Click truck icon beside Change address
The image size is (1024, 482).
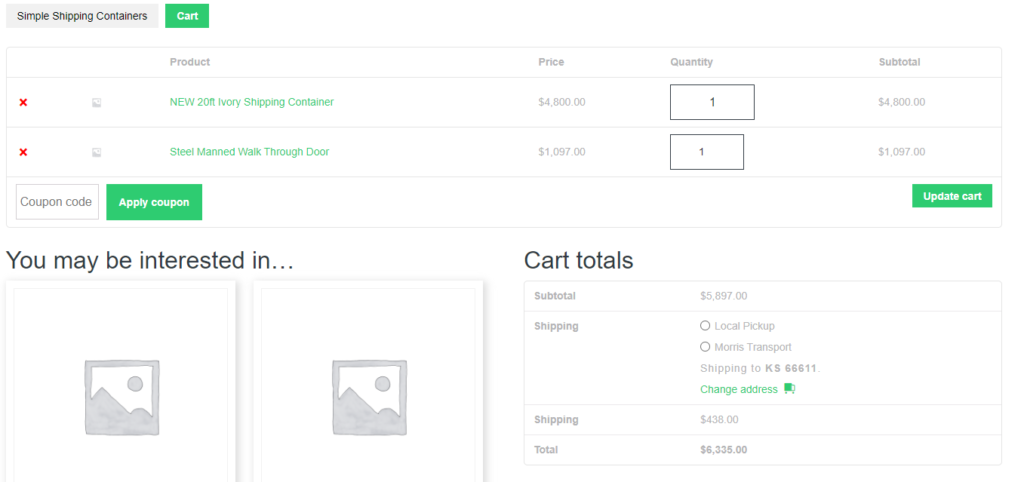(x=789, y=389)
